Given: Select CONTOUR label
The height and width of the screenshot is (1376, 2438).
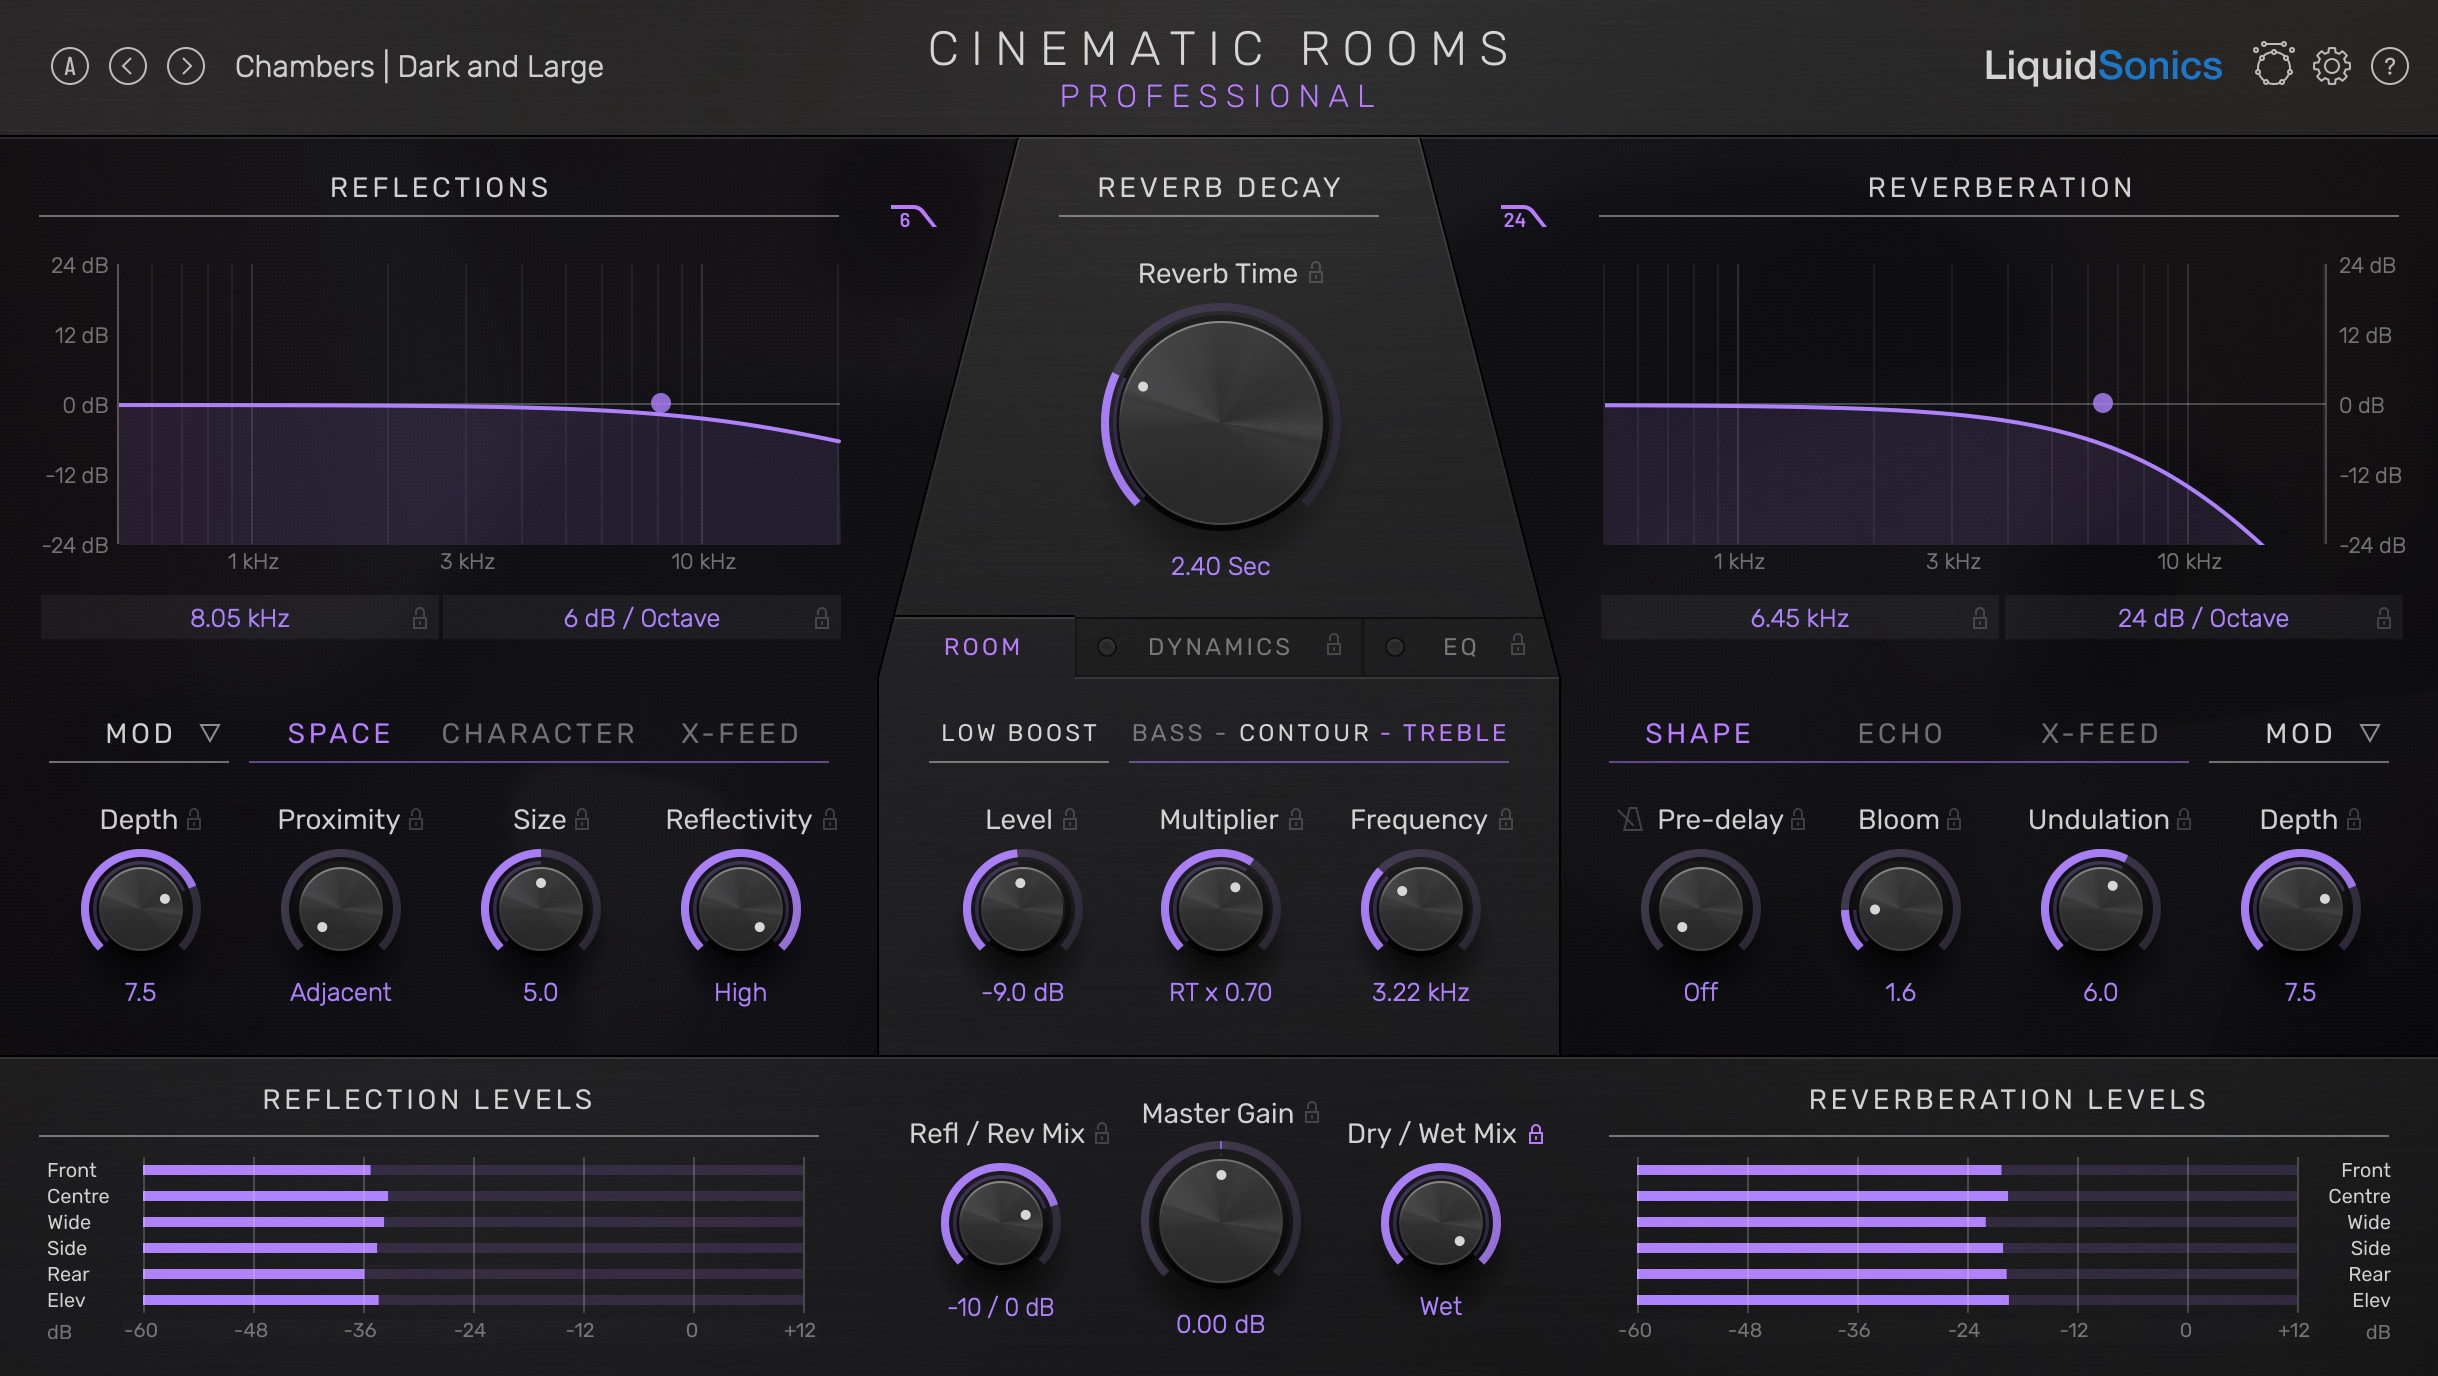Looking at the screenshot, I should coord(1304,733).
